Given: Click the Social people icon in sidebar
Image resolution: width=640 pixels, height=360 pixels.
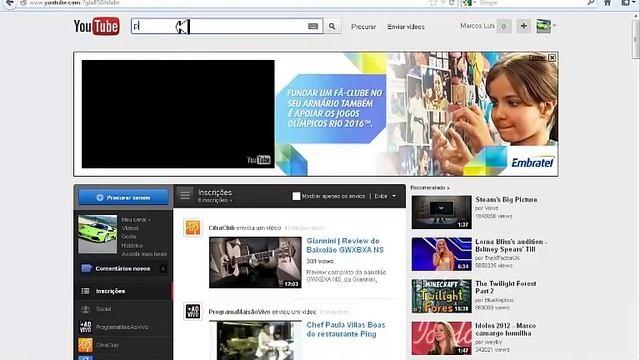Looking at the screenshot, I should (x=86, y=309).
